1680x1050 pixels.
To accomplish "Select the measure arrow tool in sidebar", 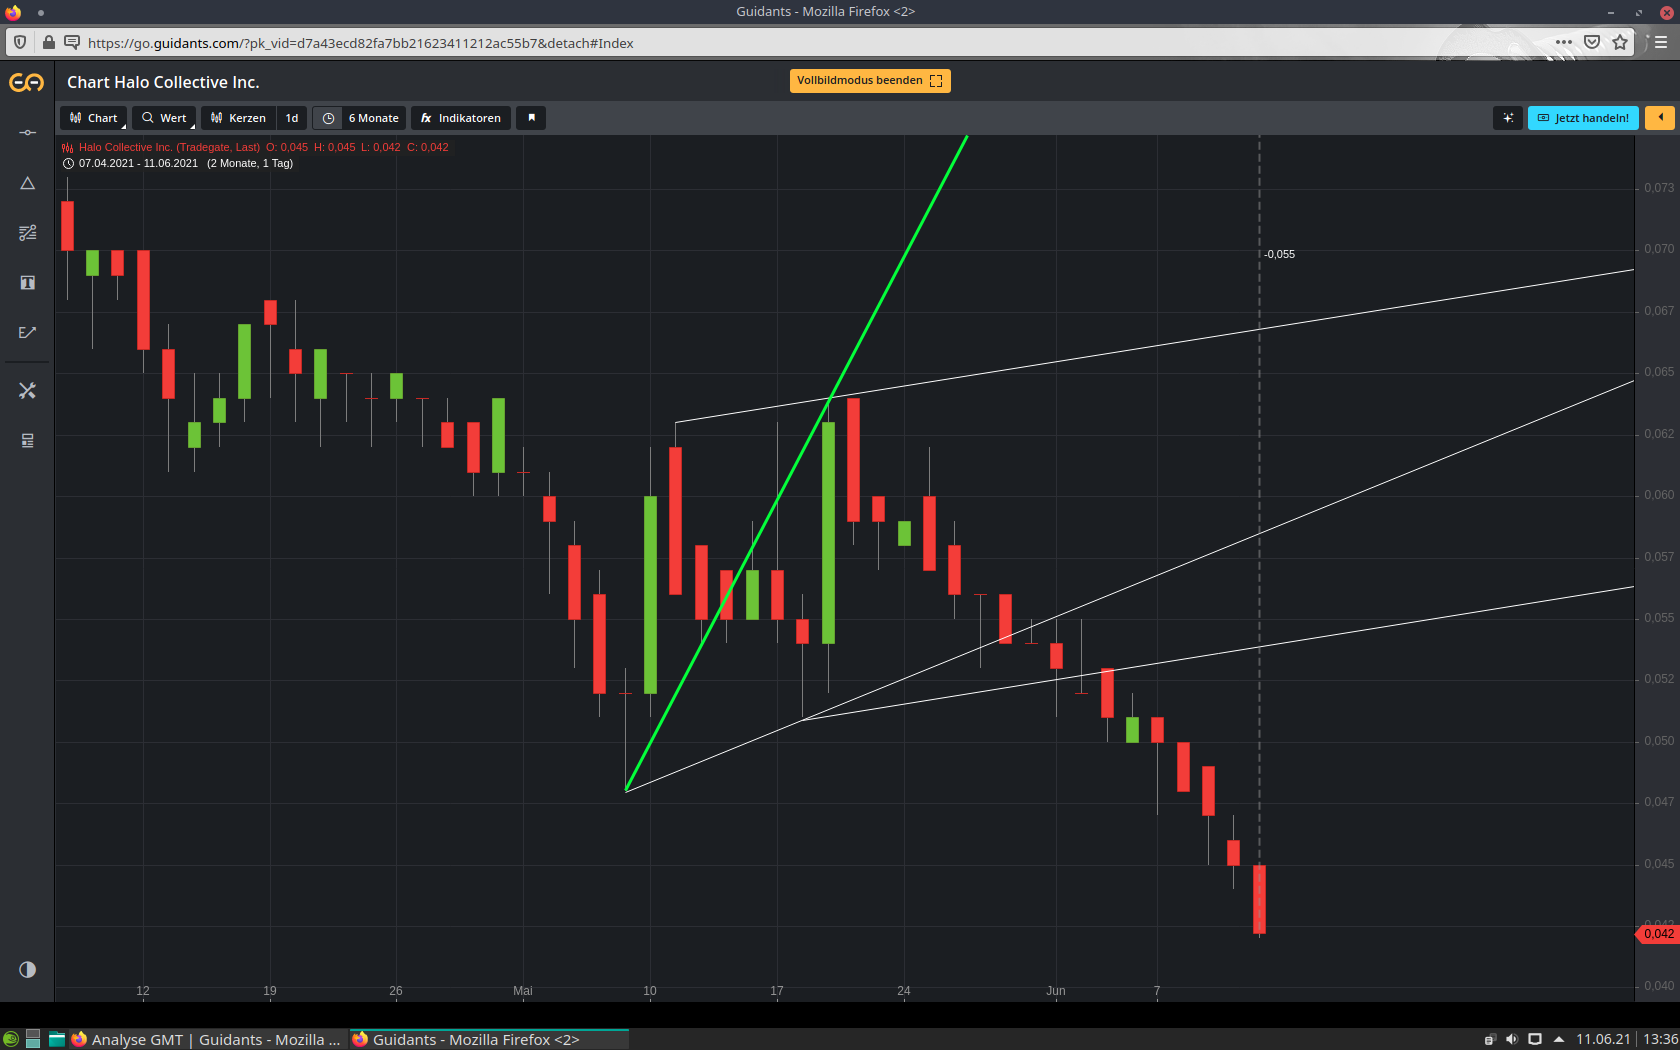I will click(27, 333).
